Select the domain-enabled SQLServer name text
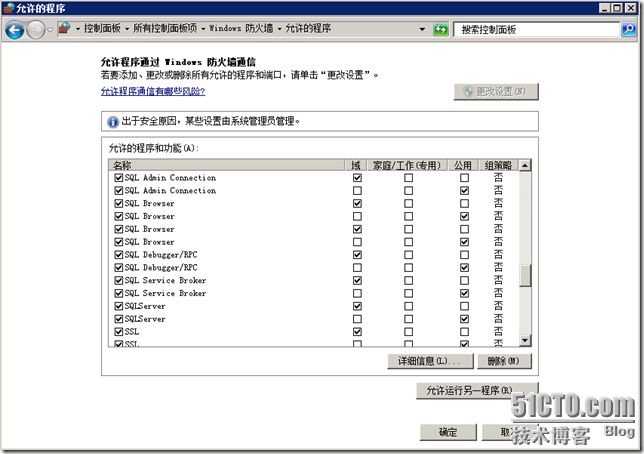 pos(145,306)
